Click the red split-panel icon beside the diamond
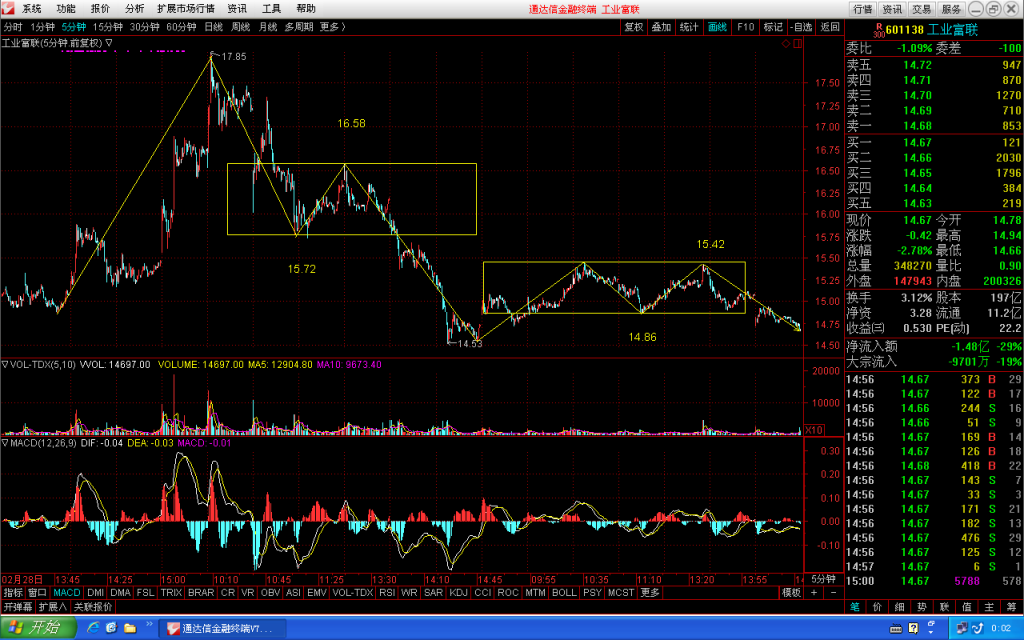The image size is (1024, 640). pyautogui.click(x=797, y=43)
